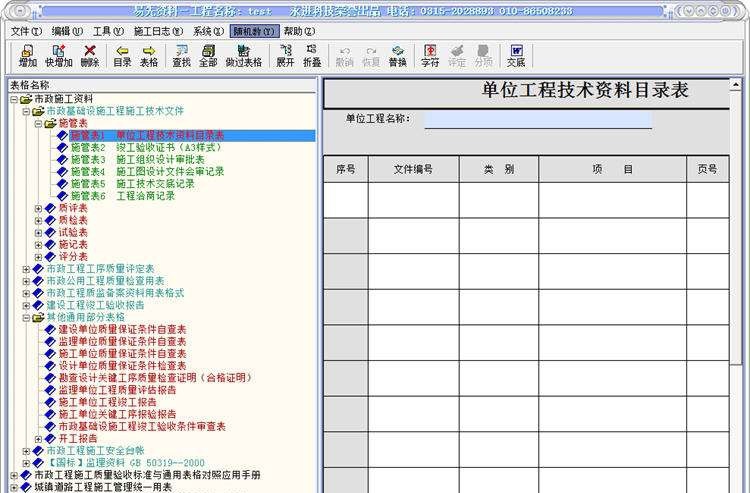
Task: Click the 文件编号 column header
Action: [x=413, y=169]
